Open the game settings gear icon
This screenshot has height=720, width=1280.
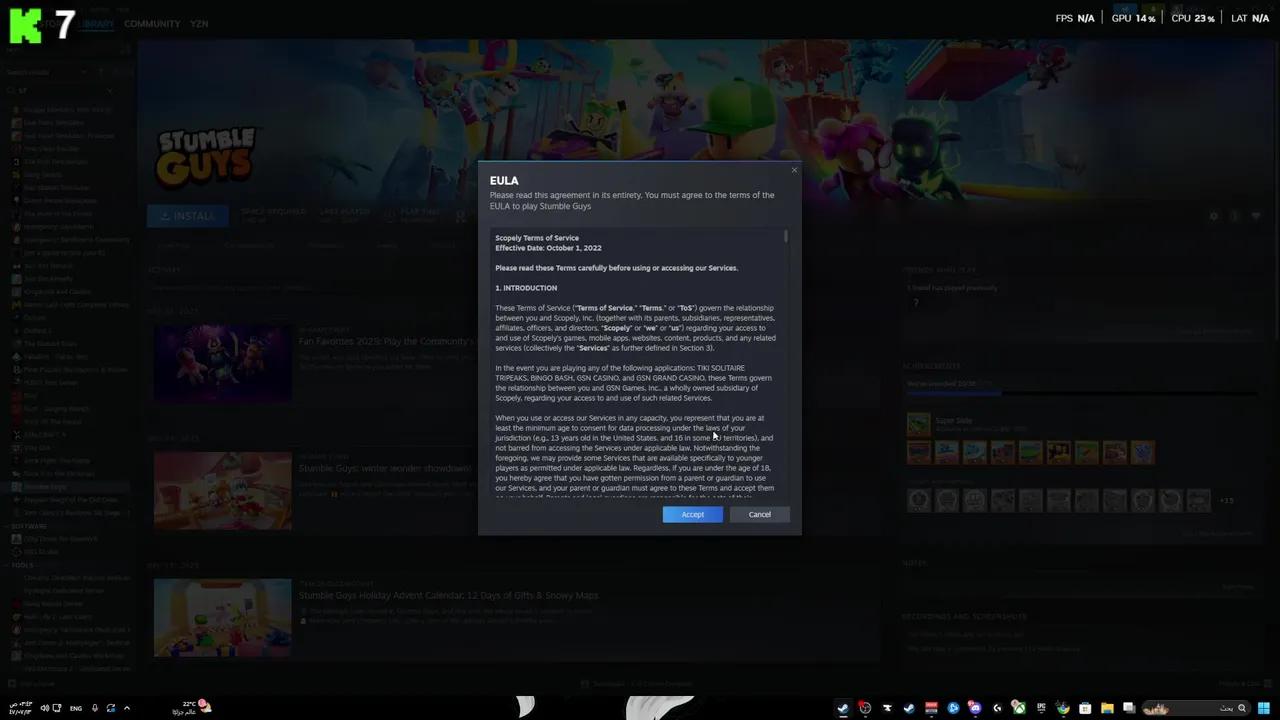(x=1214, y=216)
